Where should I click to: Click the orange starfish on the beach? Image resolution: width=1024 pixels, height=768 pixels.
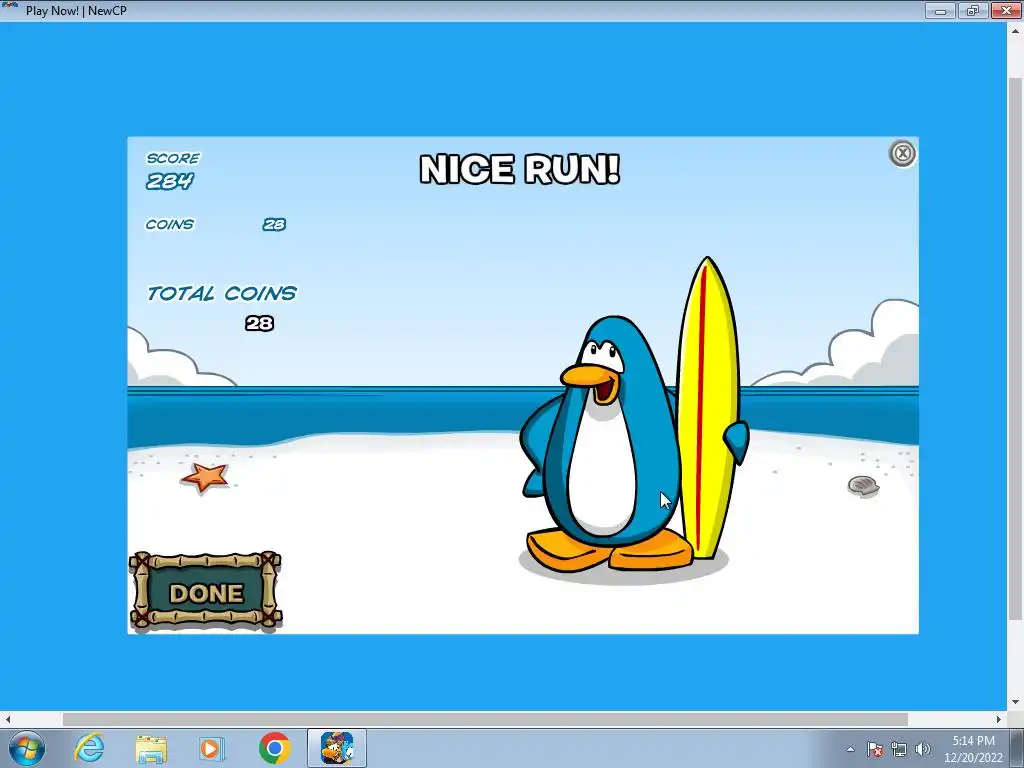coord(205,477)
